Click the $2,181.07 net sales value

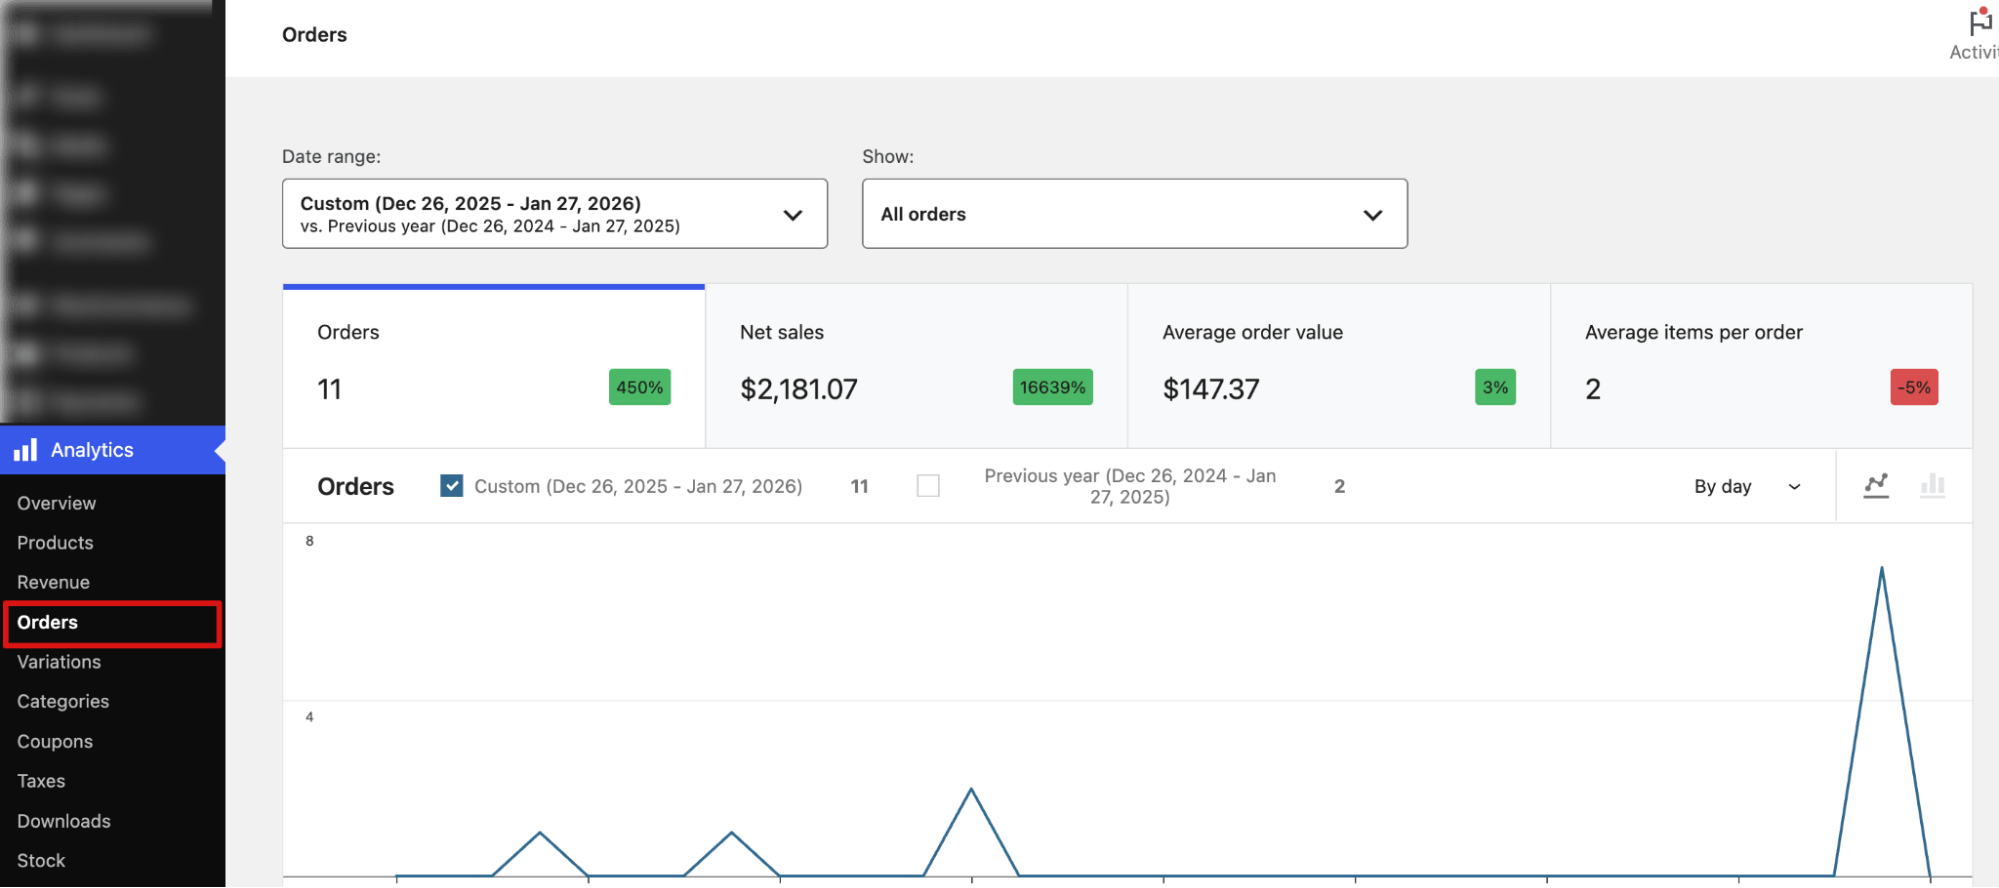pos(799,389)
